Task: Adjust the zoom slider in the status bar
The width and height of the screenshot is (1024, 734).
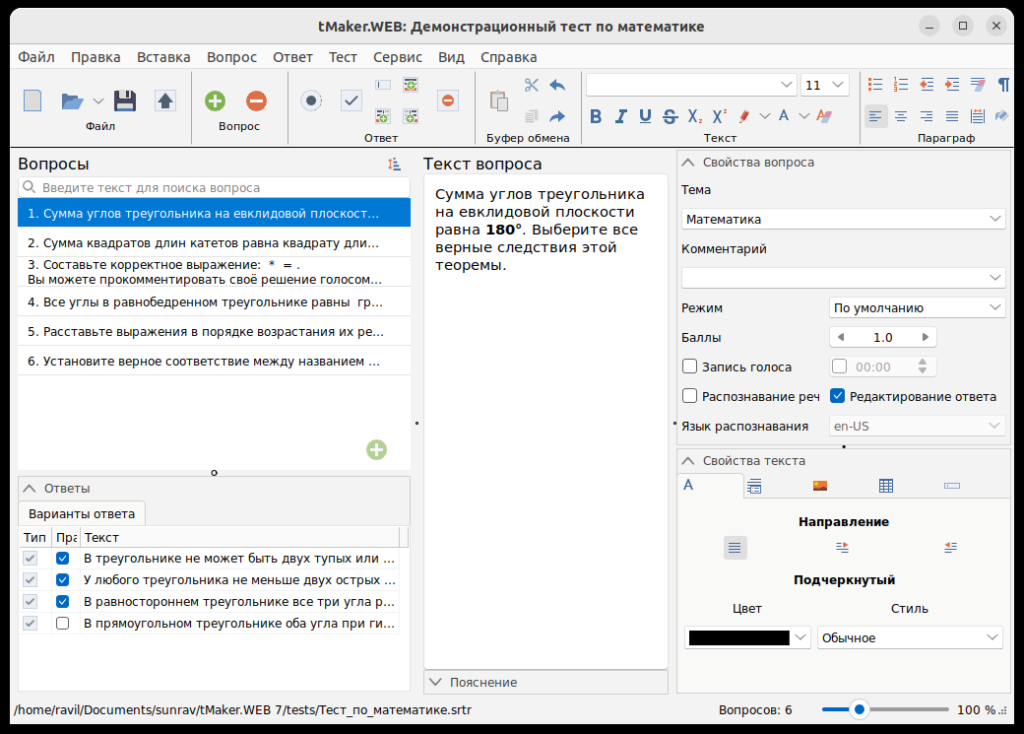Action: tap(859, 709)
